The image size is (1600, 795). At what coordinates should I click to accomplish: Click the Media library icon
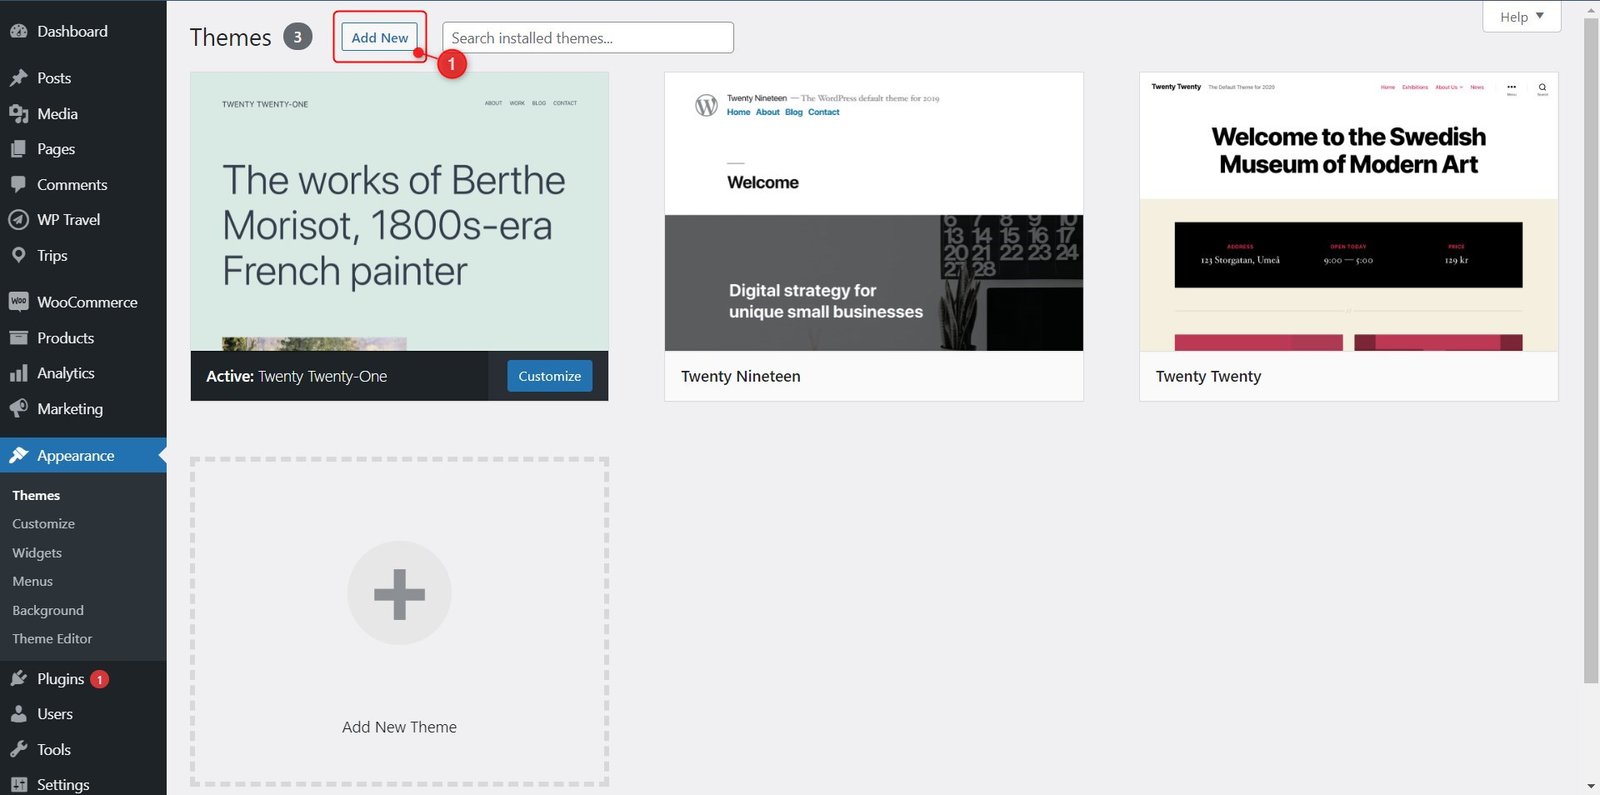(18, 114)
